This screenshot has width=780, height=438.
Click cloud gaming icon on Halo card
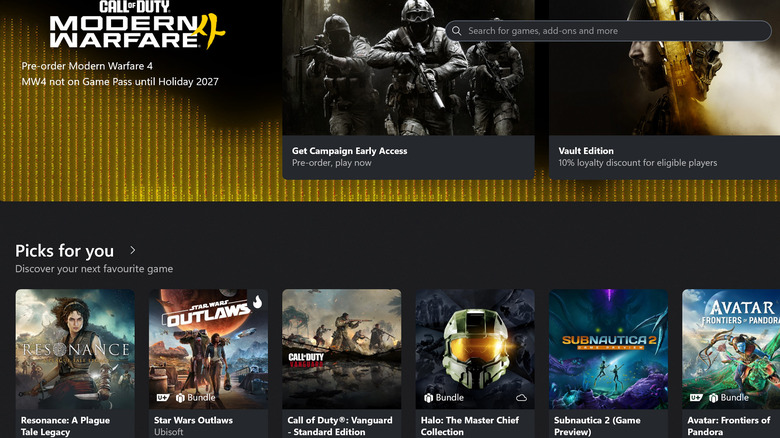[x=521, y=398]
